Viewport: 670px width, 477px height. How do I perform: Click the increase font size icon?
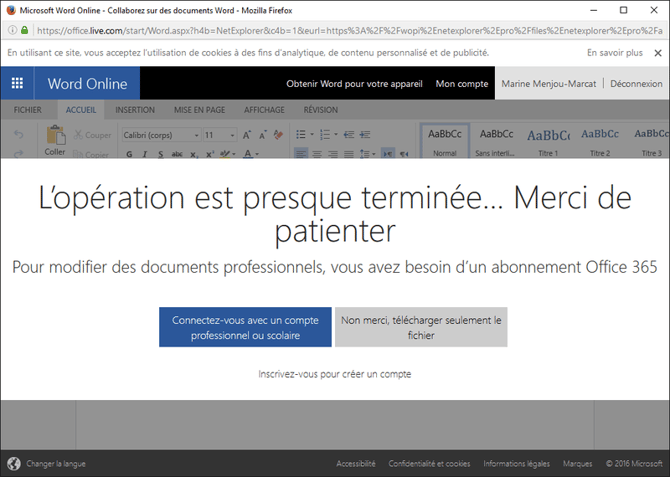coord(247,135)
